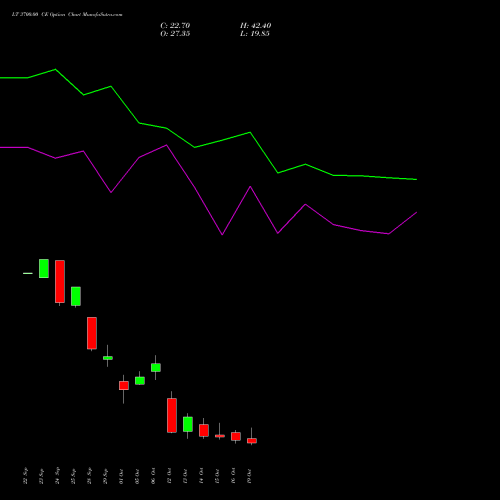Click the flat 22 Sep candlestick dash

pos(28,273)
